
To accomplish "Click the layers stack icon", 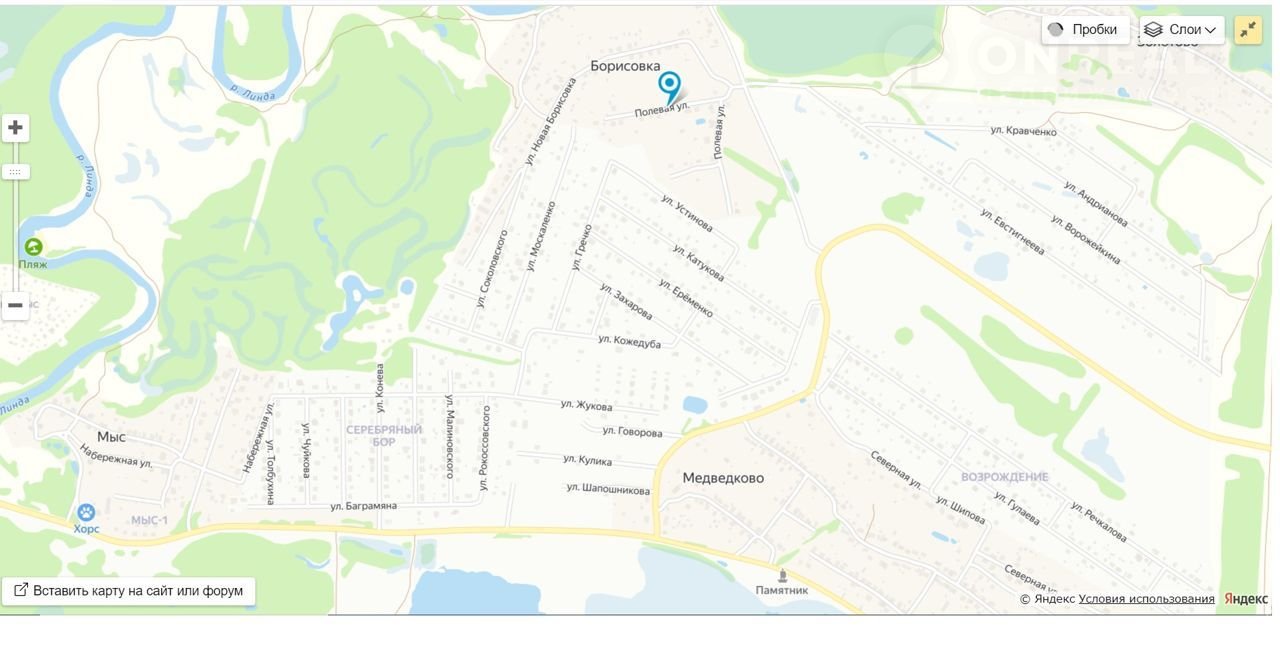I will [x=1153, y=30].
